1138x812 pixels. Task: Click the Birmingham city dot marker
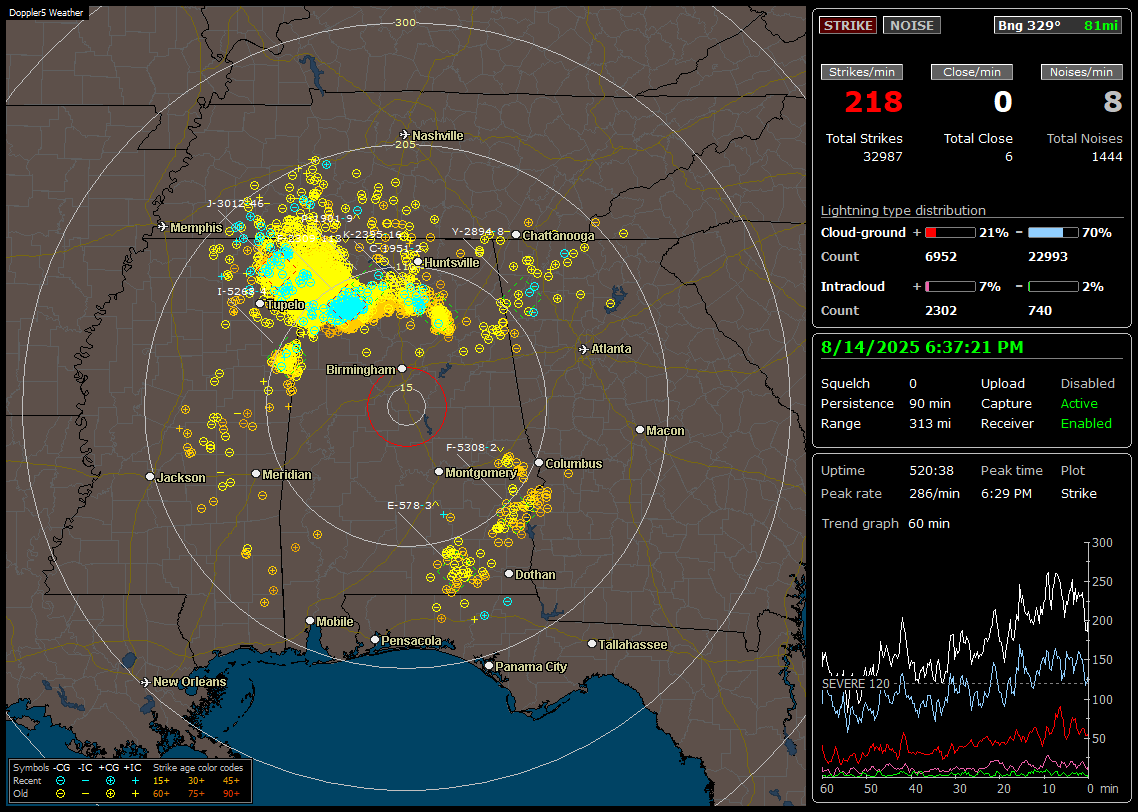click(402, 369)
